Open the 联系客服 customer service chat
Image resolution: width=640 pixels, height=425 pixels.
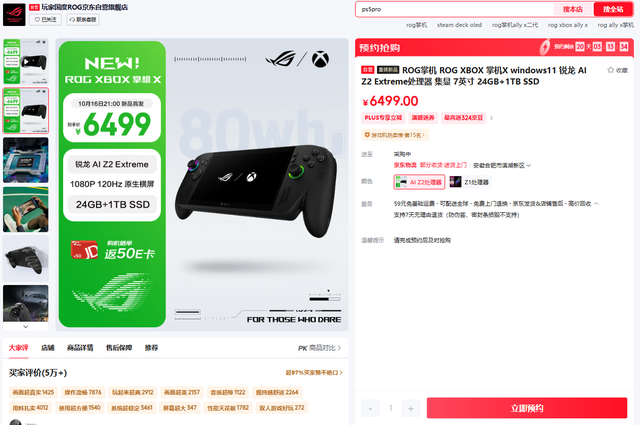pyautogui.click(x=83, y=20)
